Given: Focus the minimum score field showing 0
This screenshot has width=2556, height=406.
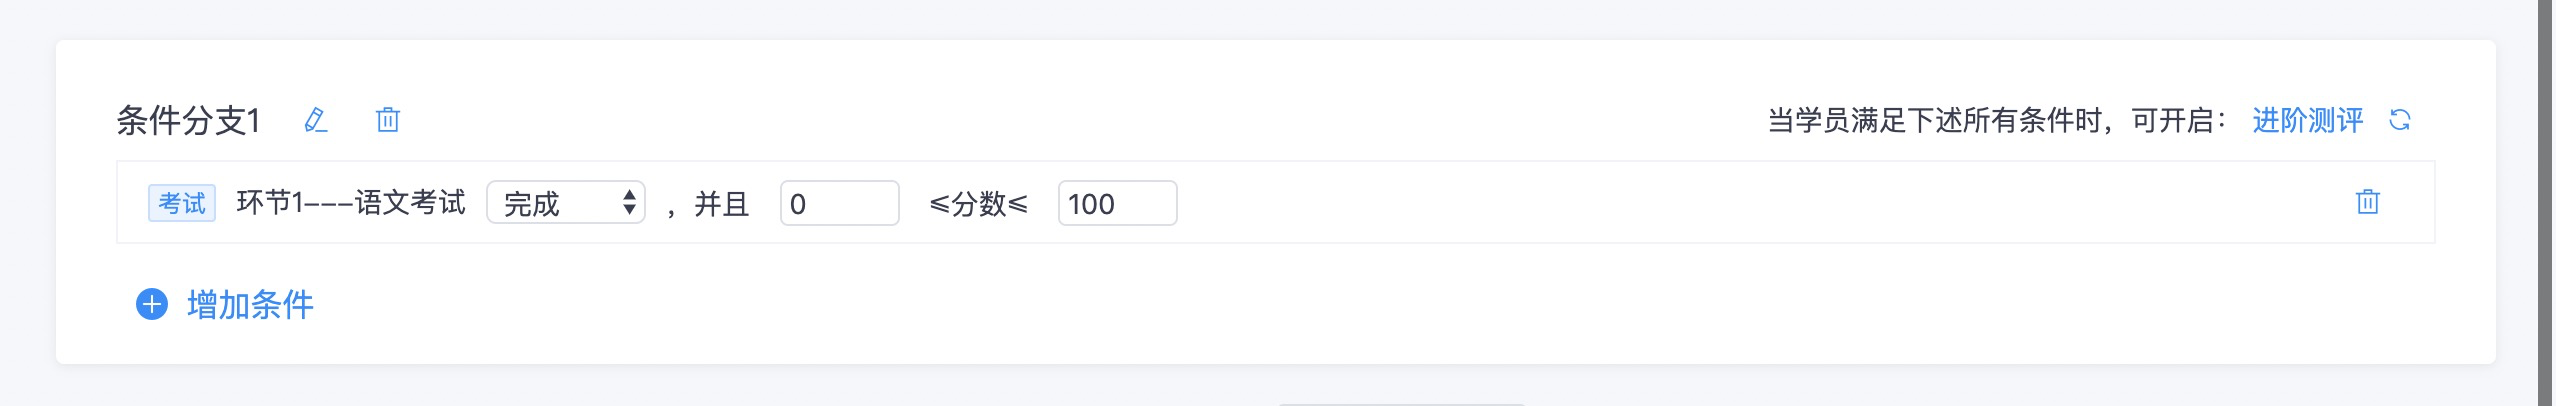Looking at the screenshot, I should point(839,203).
